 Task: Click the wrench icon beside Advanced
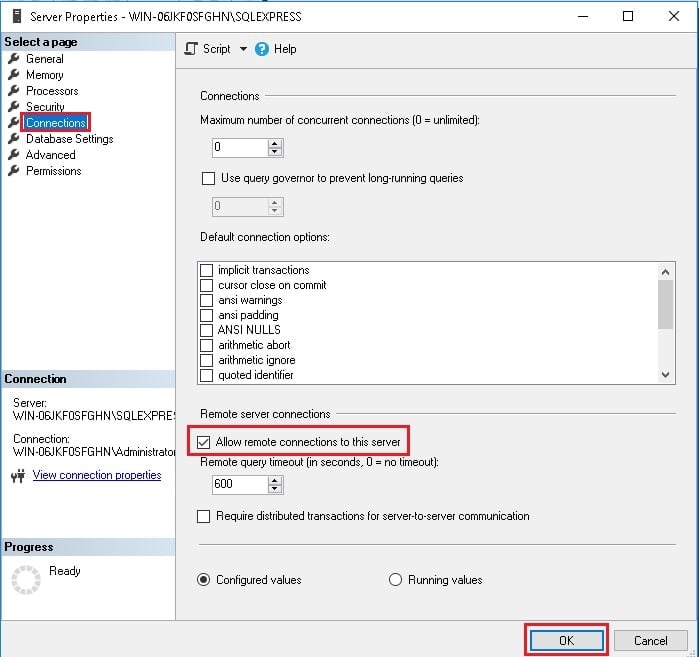tap(14, 155)
